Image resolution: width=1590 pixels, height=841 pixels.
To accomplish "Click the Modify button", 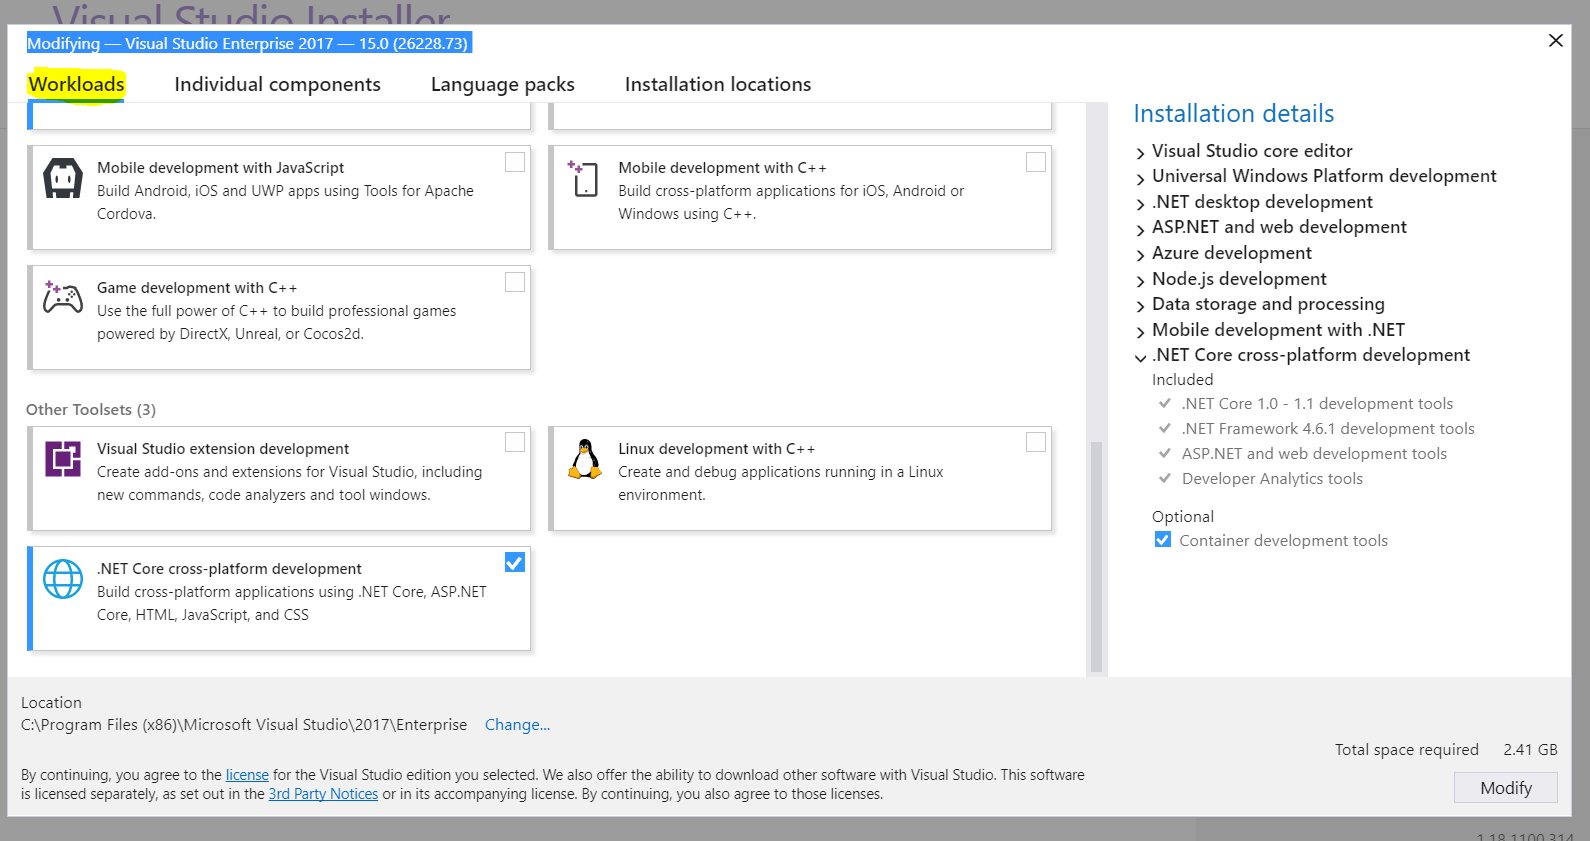I will click(1506, 788).
